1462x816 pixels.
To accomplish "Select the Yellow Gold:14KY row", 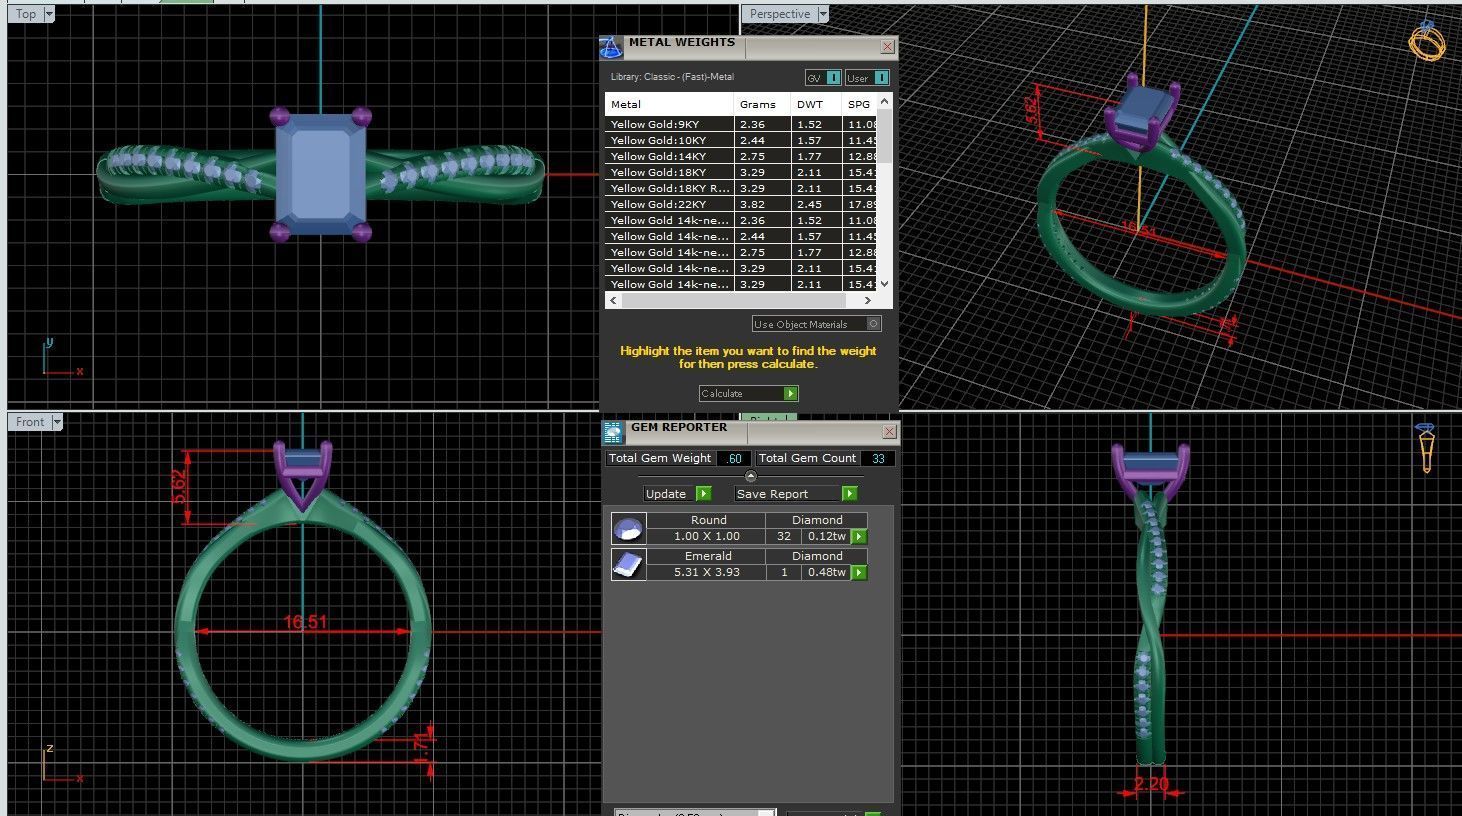I will click(x=741, y=156).
